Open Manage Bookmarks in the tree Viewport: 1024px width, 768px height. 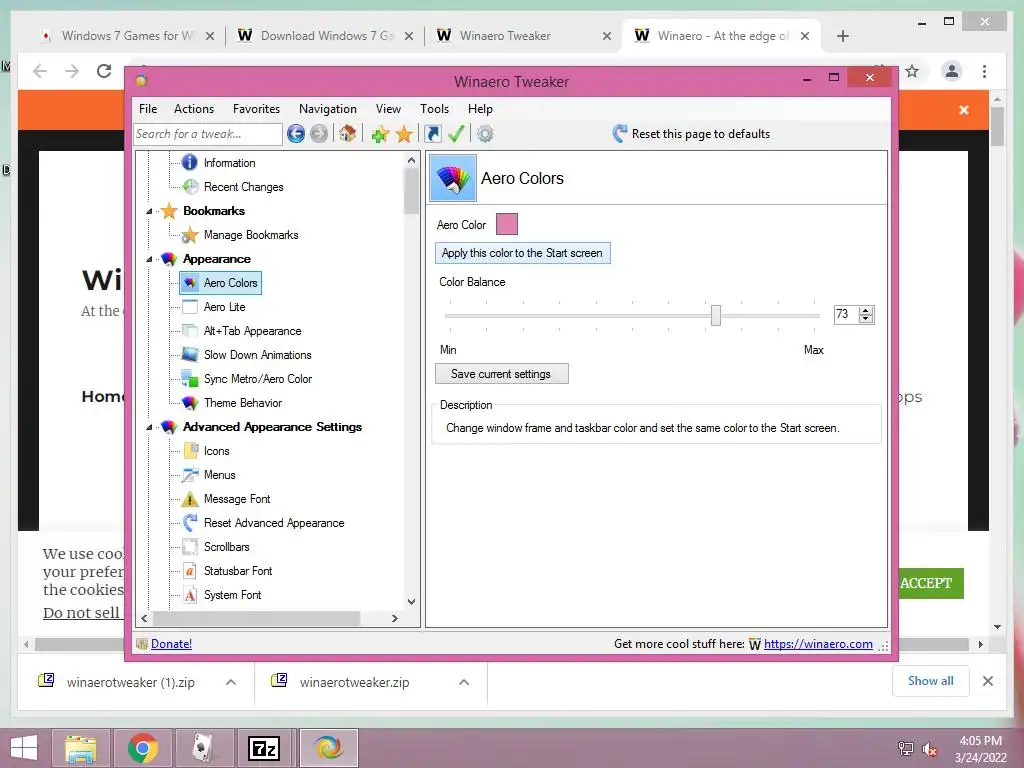tap(251, 234)
